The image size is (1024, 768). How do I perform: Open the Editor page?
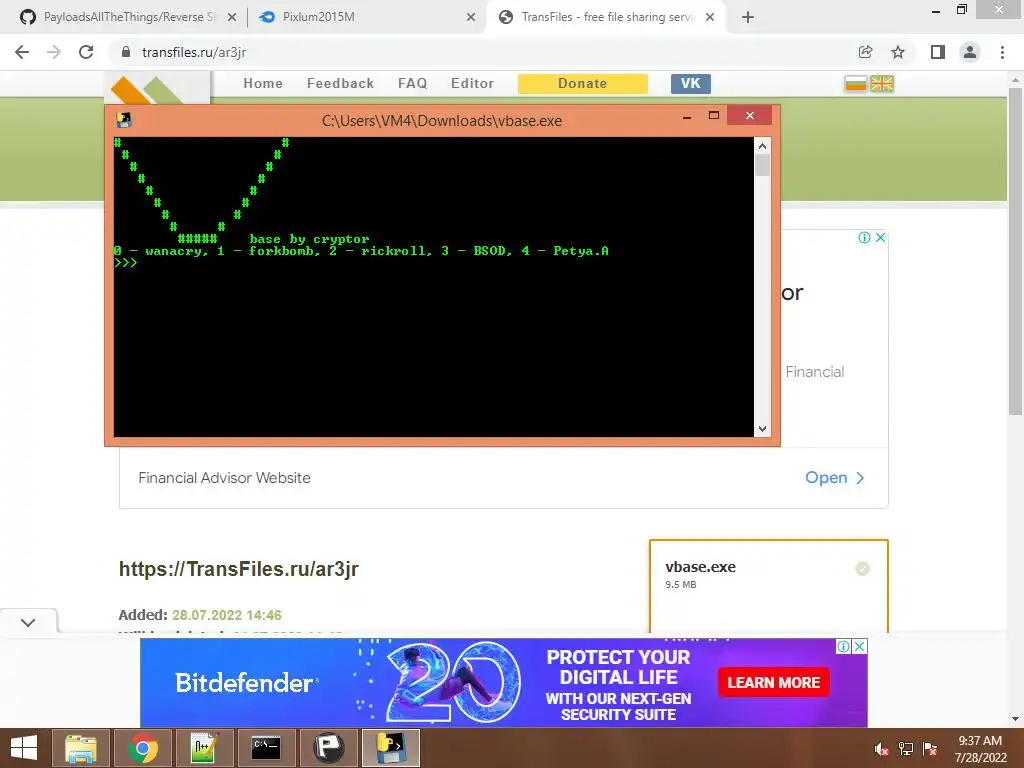(472, 84)
